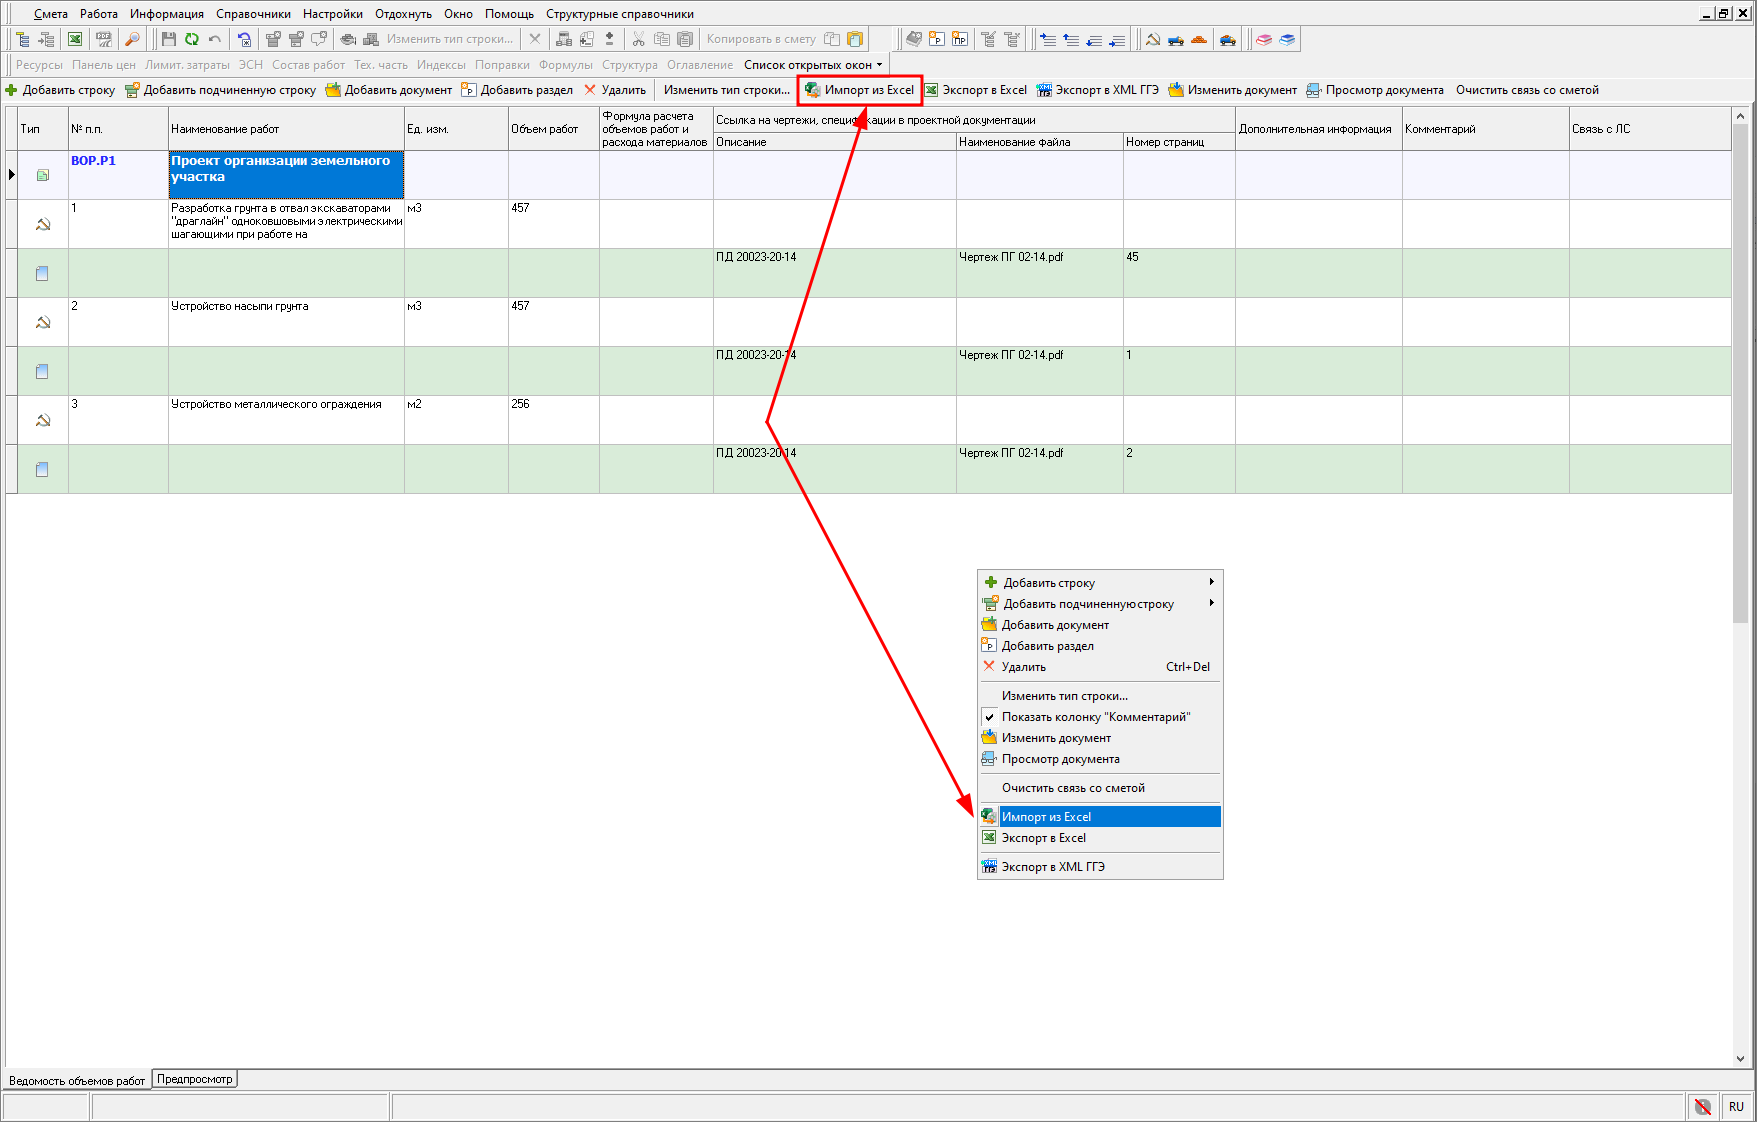
Task: Switch to the 'Предпросмотр' tab
Action: click(x=194, y=1078)
